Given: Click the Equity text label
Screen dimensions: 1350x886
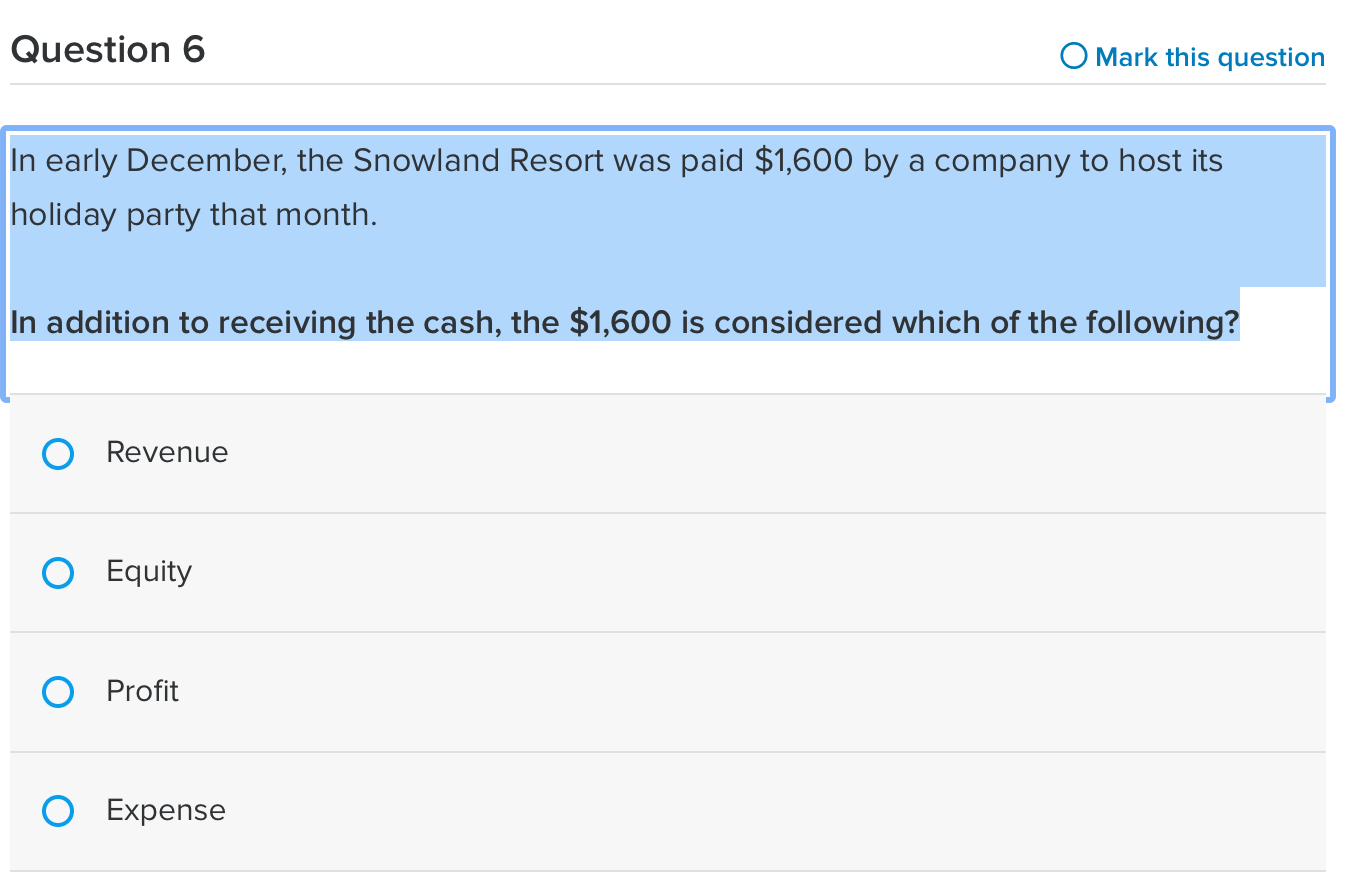Looking at the screenshot, I should coord(148,571).
